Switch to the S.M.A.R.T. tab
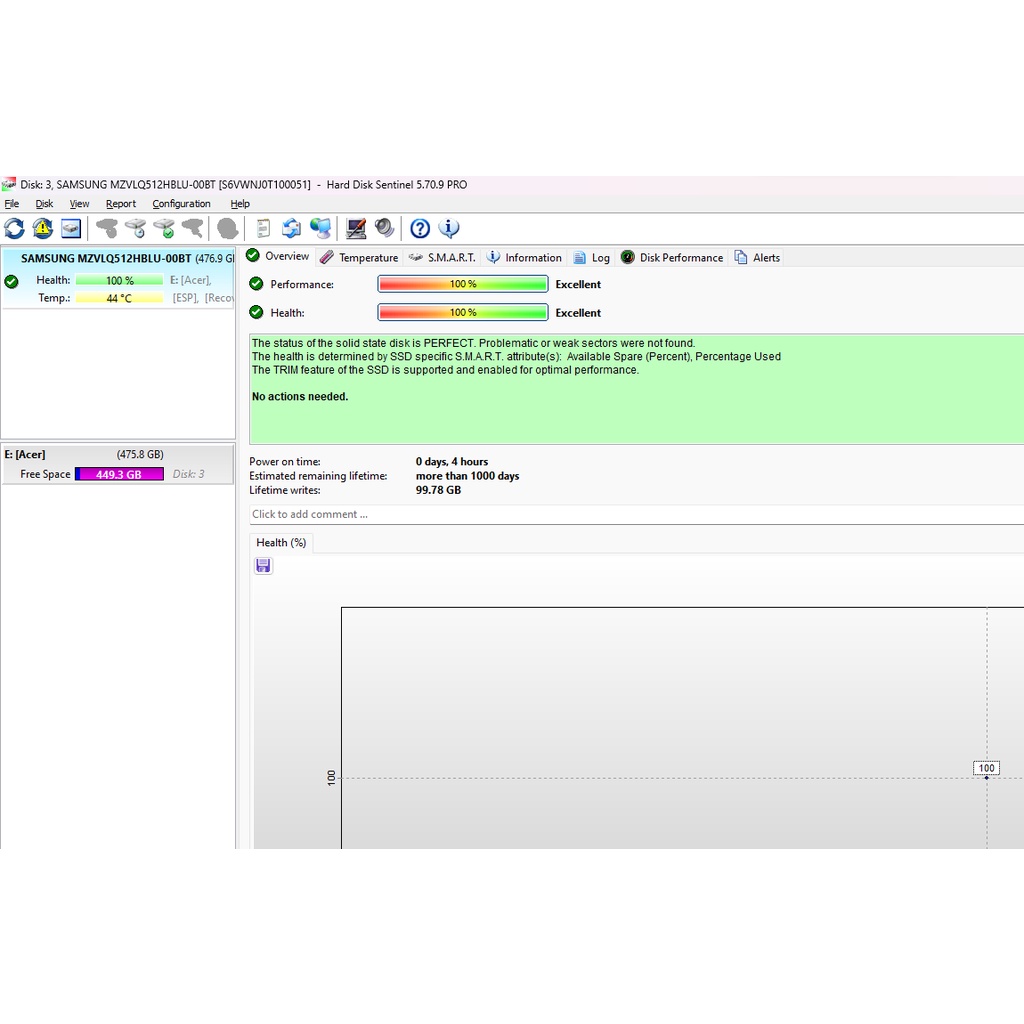 (x=442, y=258)
